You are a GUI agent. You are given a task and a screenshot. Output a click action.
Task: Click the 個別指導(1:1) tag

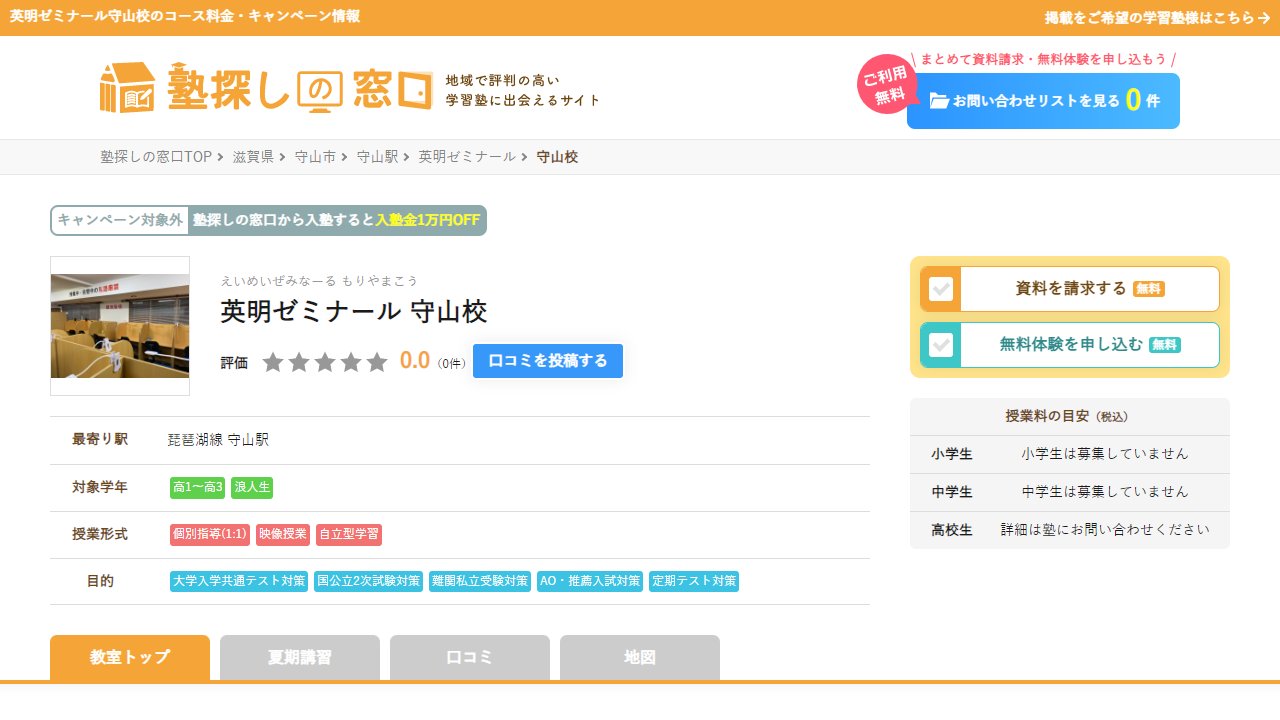pos(210,535)
